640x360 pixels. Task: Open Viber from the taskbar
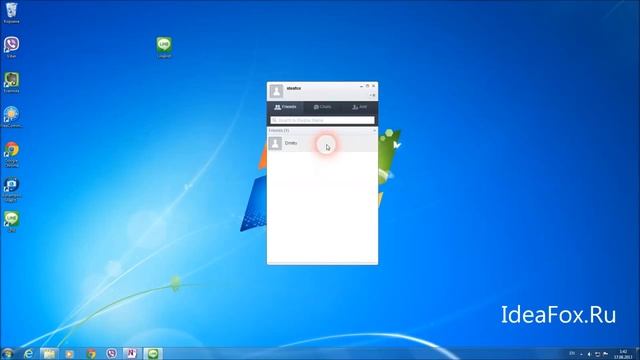click(111, 353)
